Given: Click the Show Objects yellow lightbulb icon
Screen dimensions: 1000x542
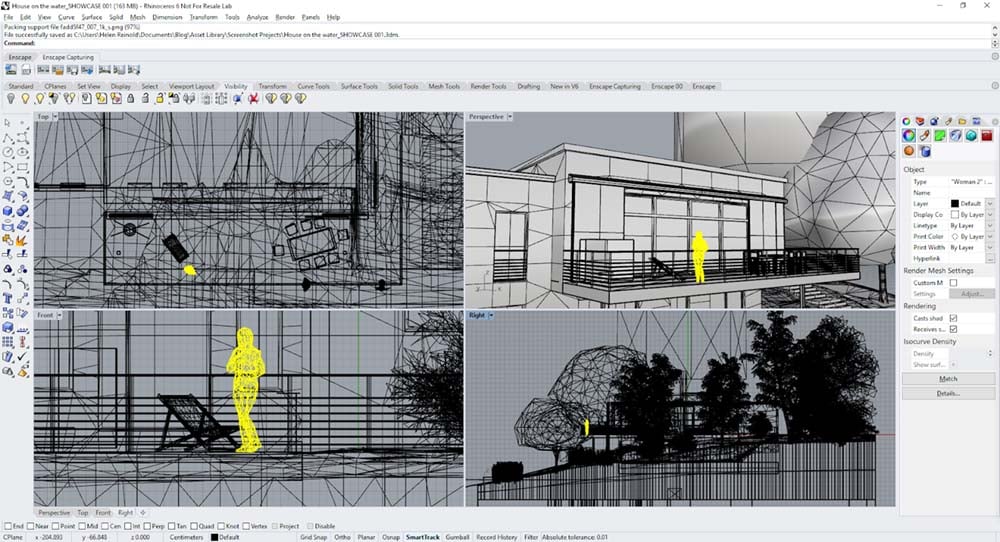Looking at the screenshot, I should [x=26, y=99].
